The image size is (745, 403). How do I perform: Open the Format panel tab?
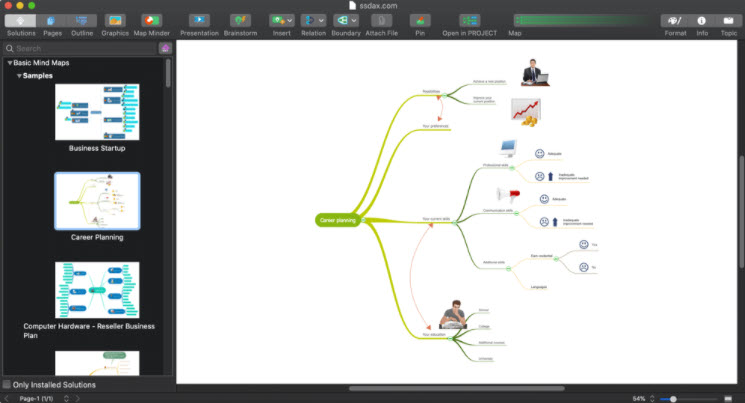pyautogui.click(x=675, y=21)
